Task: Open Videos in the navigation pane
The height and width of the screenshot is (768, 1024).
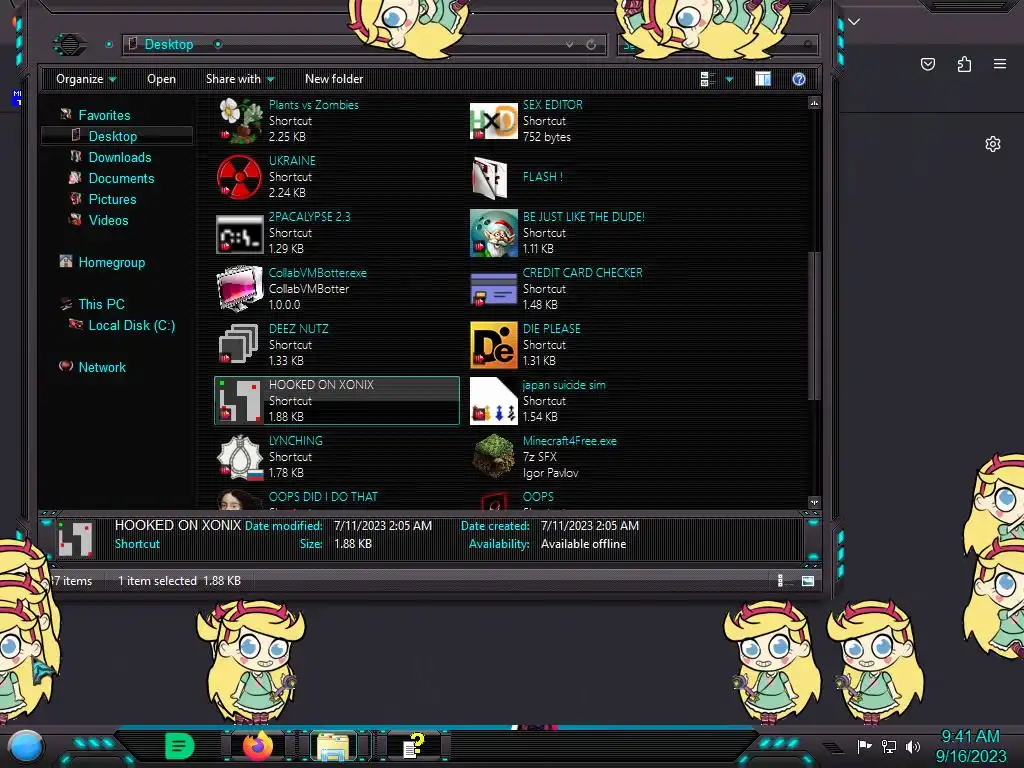Action: (x=108, y=220)
